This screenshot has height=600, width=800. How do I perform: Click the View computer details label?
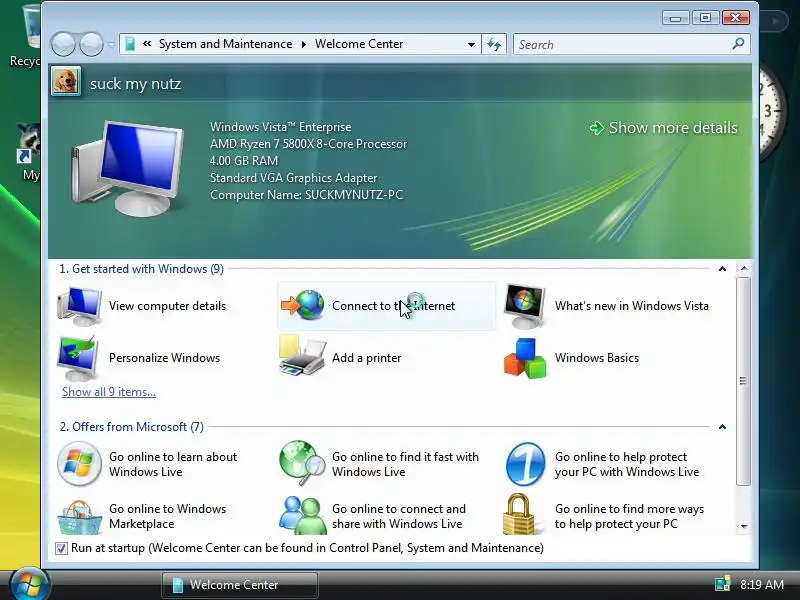167,306
